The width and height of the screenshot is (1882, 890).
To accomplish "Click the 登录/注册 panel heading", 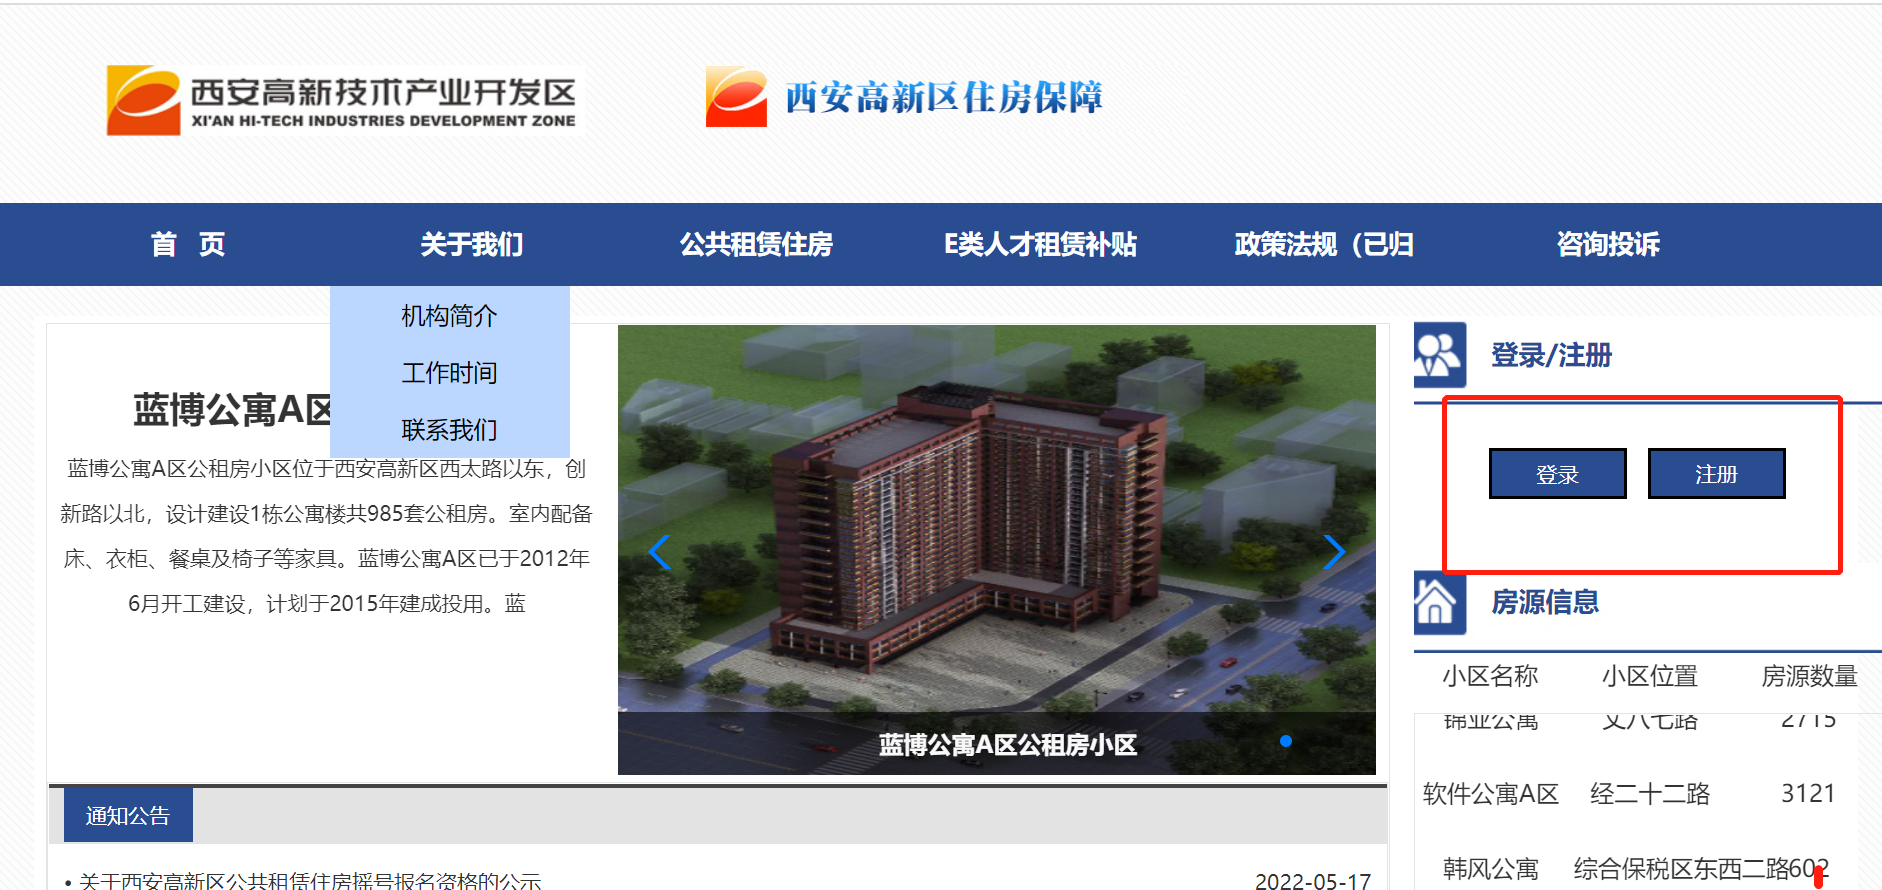I will [x=1552, y=355].
